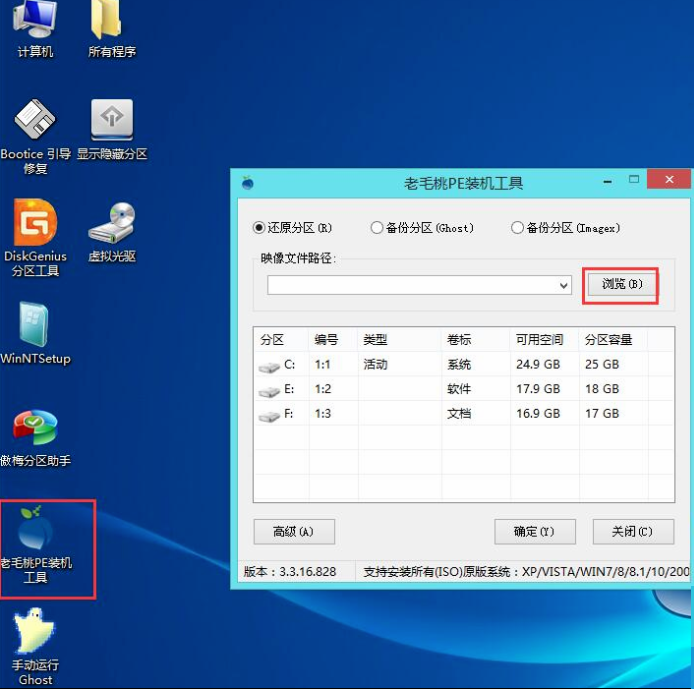Click the 浏览(B) button
The image size is (694, 689).
point(620,285)
